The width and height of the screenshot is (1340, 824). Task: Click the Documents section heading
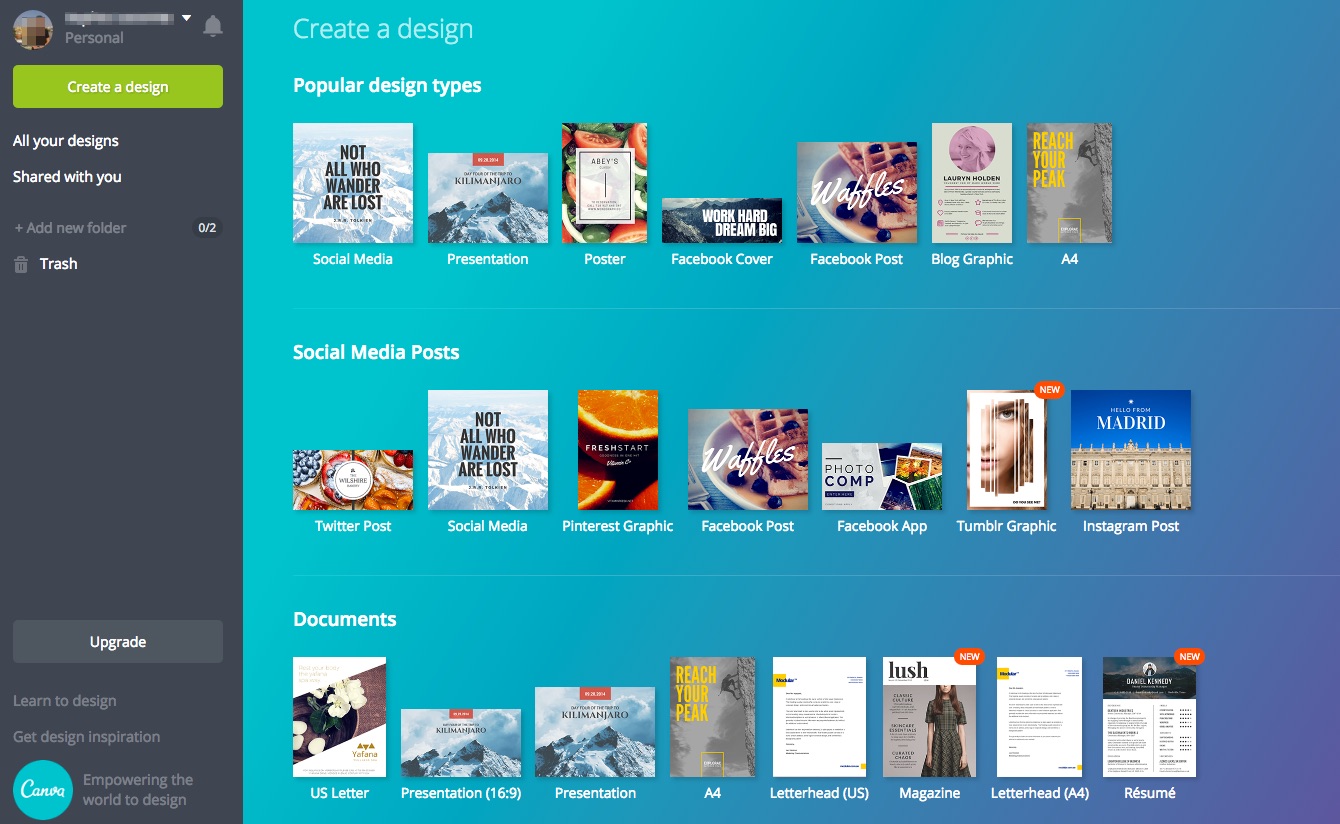pos(344,619)
